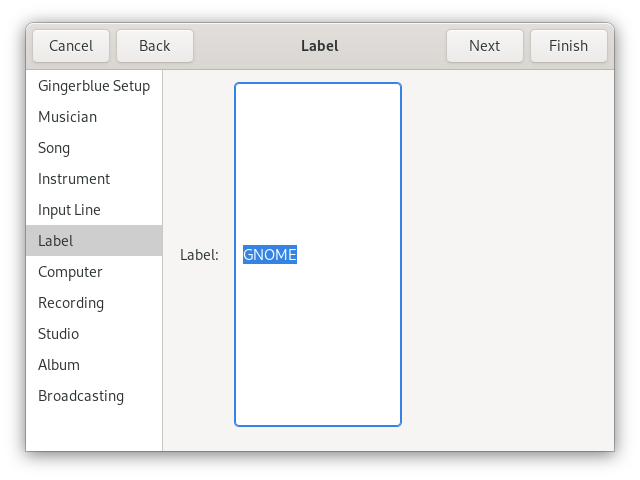Select the Studio step
Viewport: 640px width, 480px height.
[x=58, y=334]
